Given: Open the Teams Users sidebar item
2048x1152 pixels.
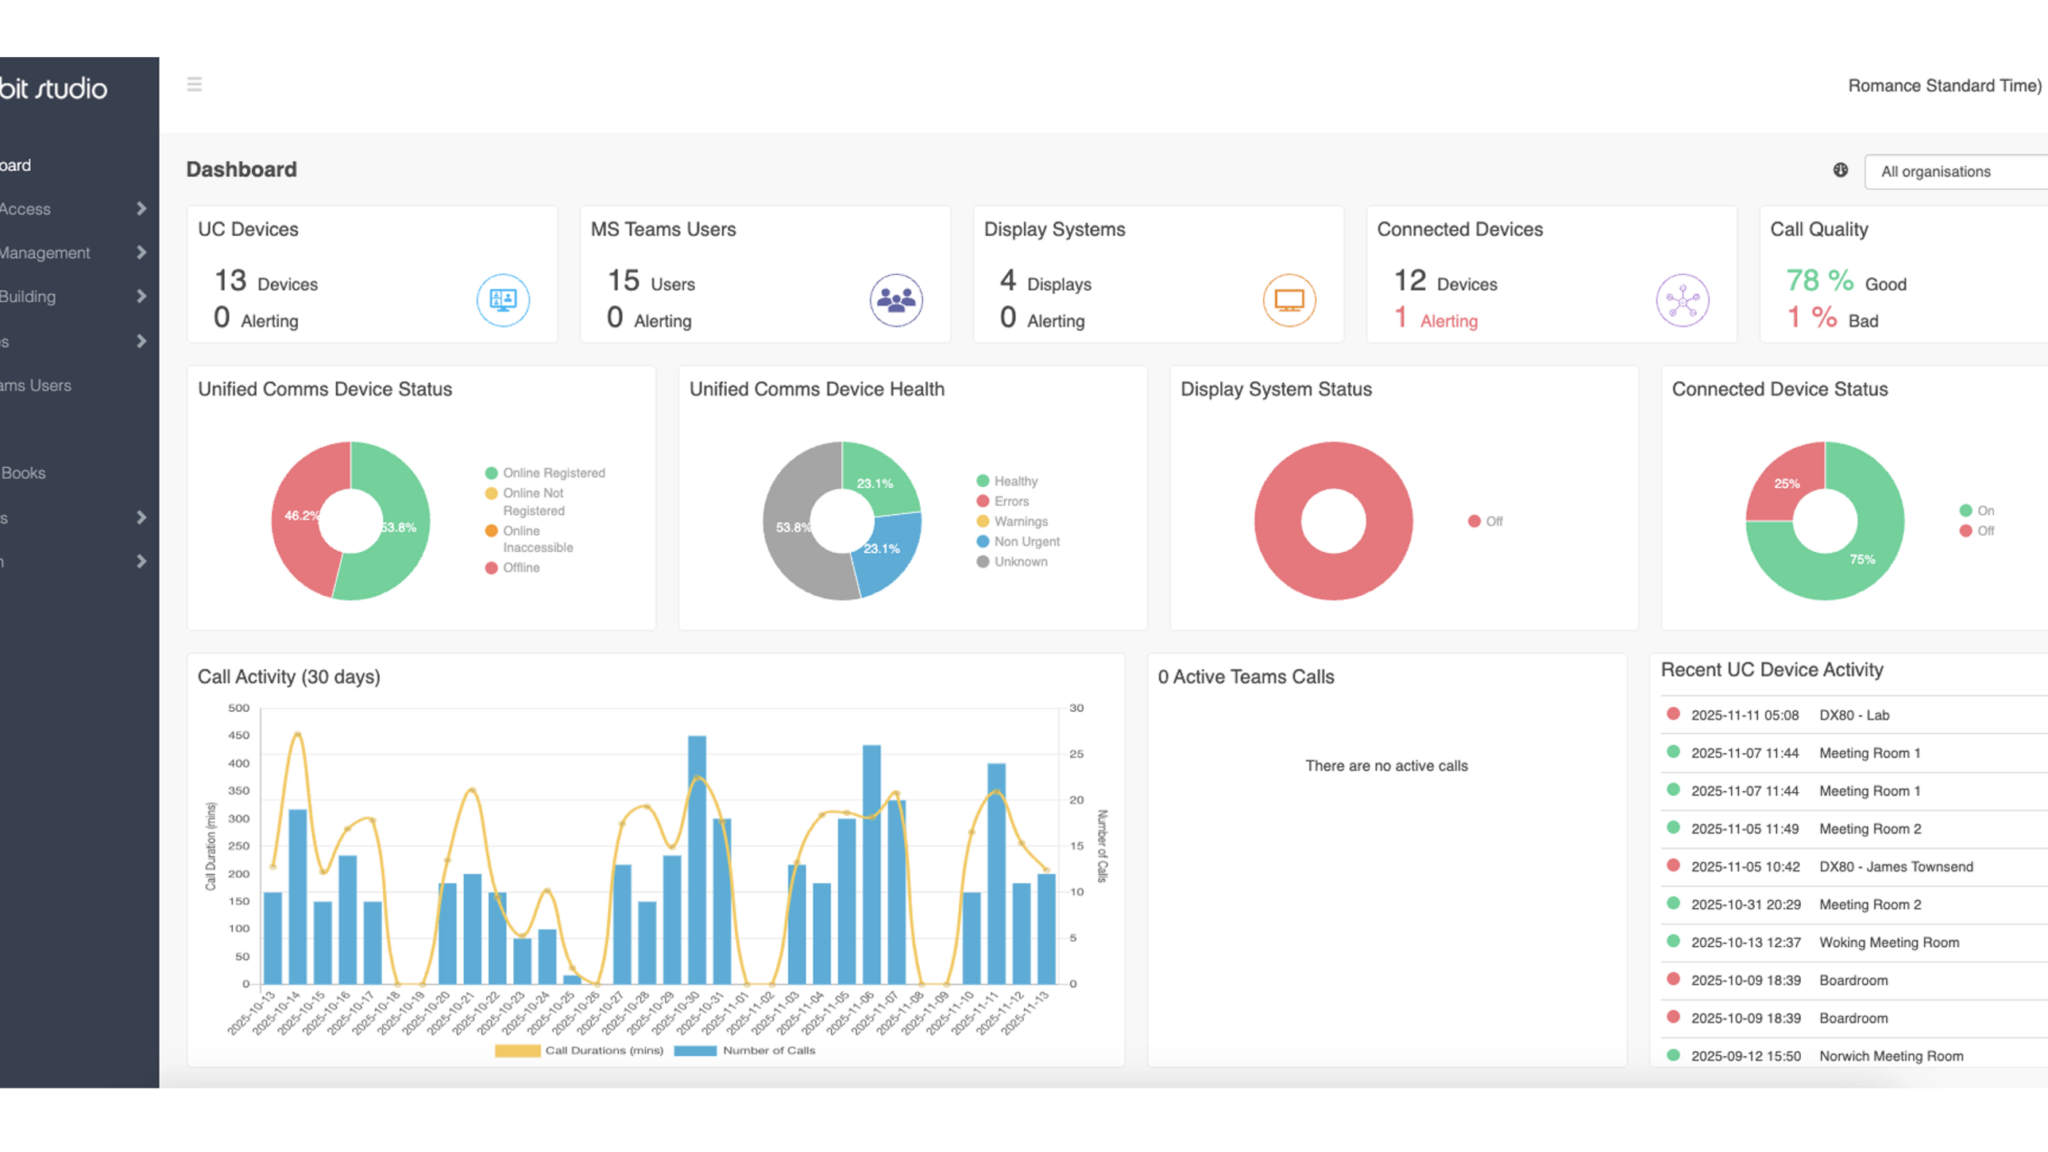Looking at the screenshot, I should coord(36,386).
